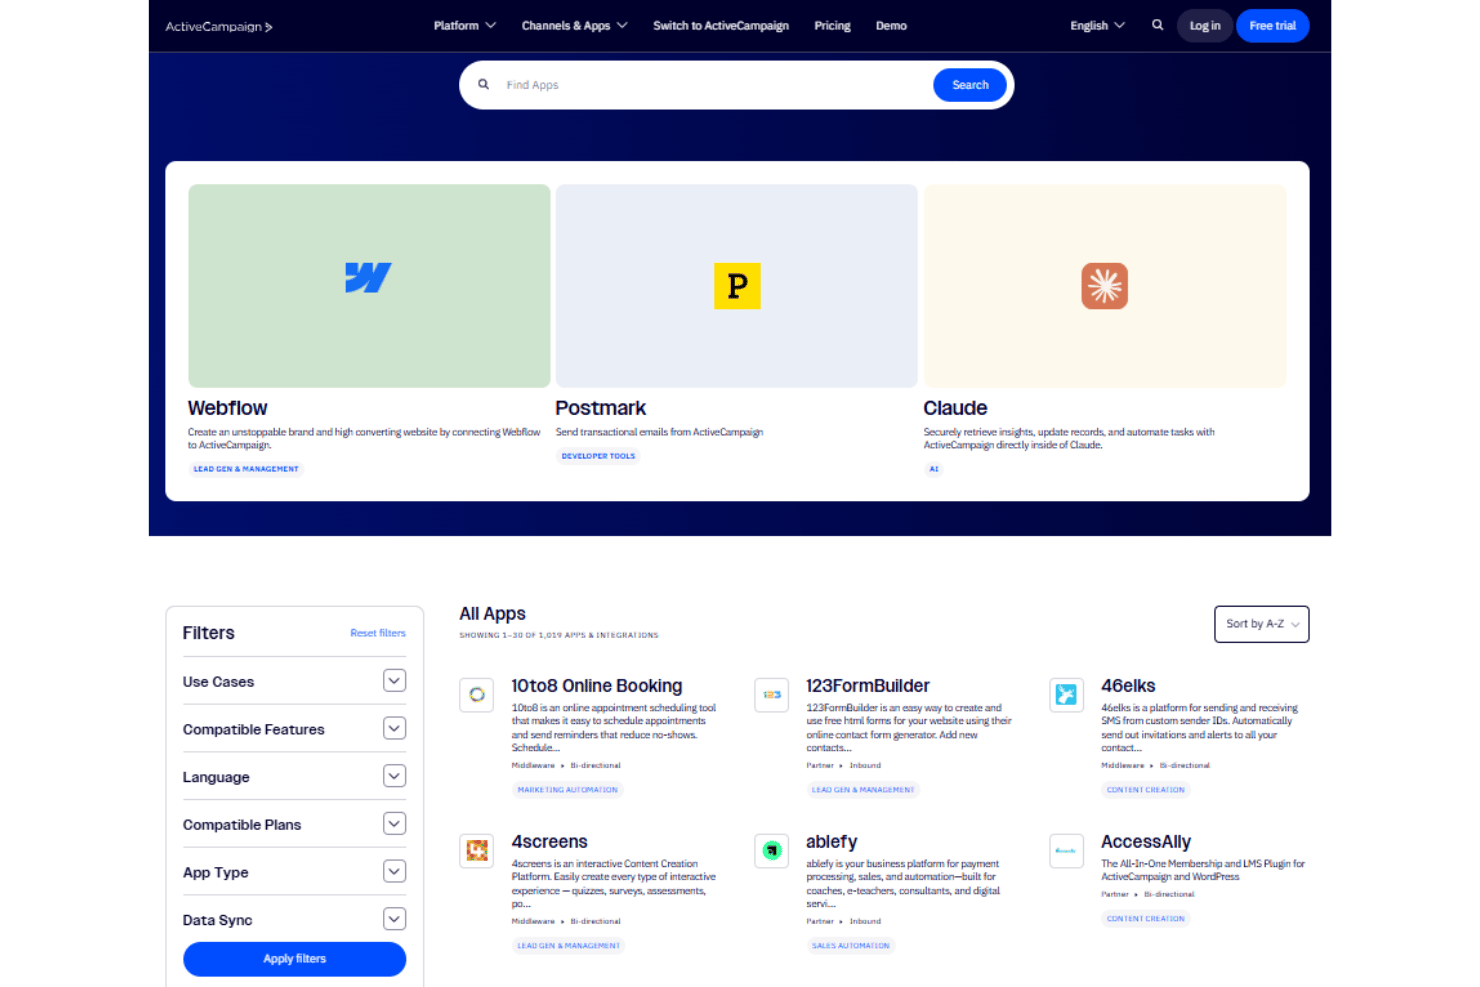Click the Filters heading
This screenshot has width=1480, height=987.
(x=208, y=633)
